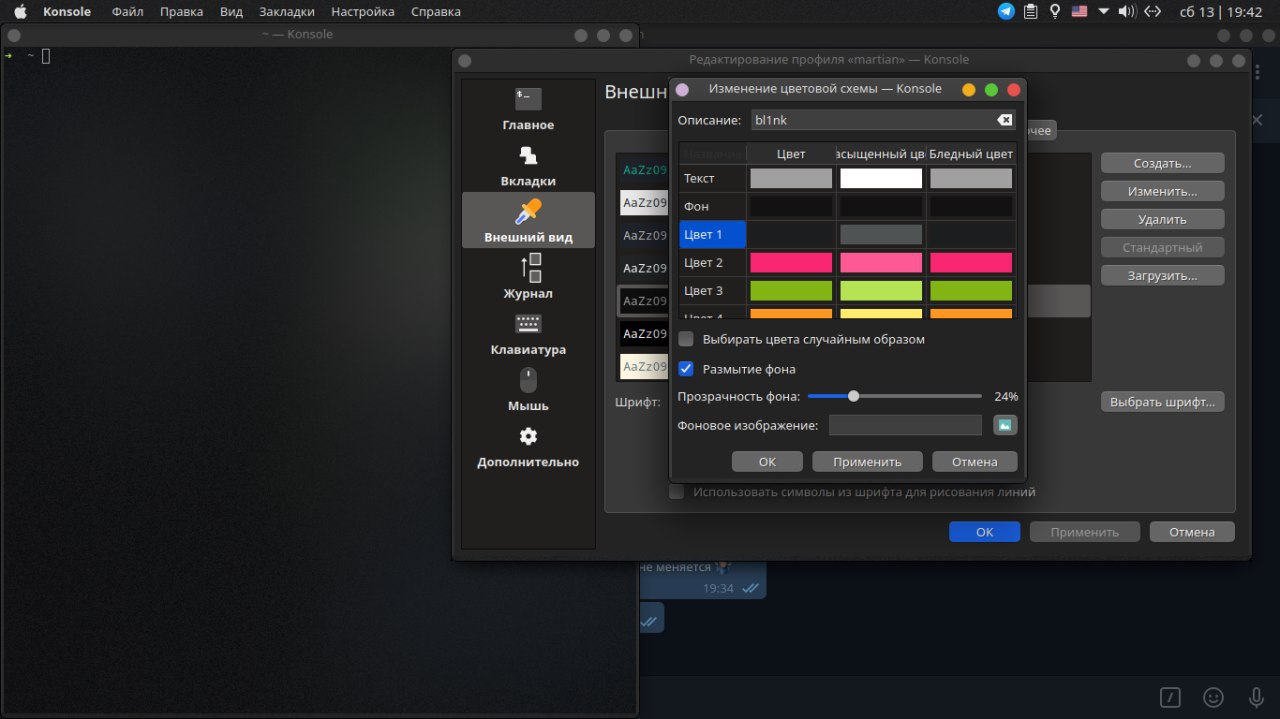1280x719 pixels.
Task: Open the Apple menu
Action: tap(19, 12)
